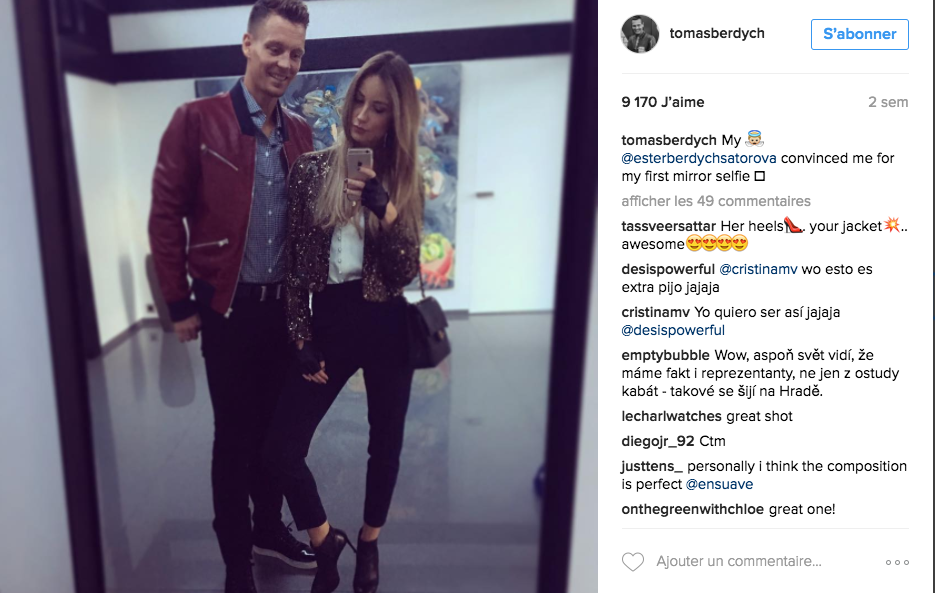Open the desispowerful commenter profile
Viewport: 935px width, 593px height.
pos(668,269)
